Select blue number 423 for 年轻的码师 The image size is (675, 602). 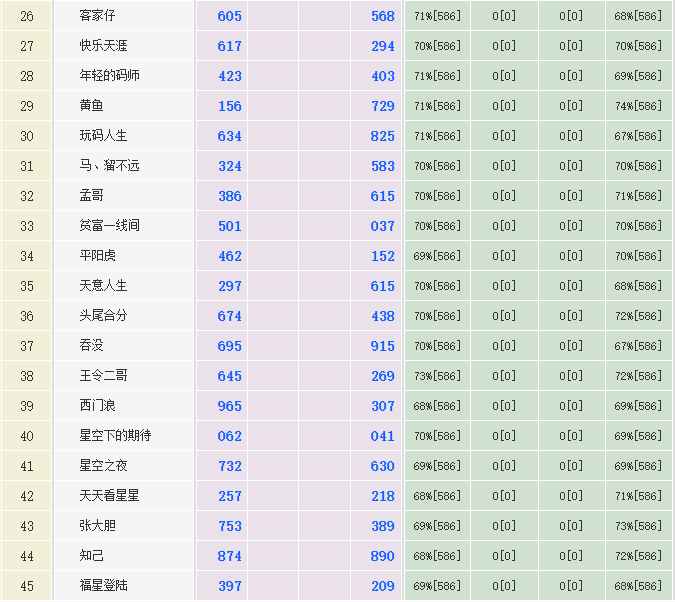coord(229,76)
